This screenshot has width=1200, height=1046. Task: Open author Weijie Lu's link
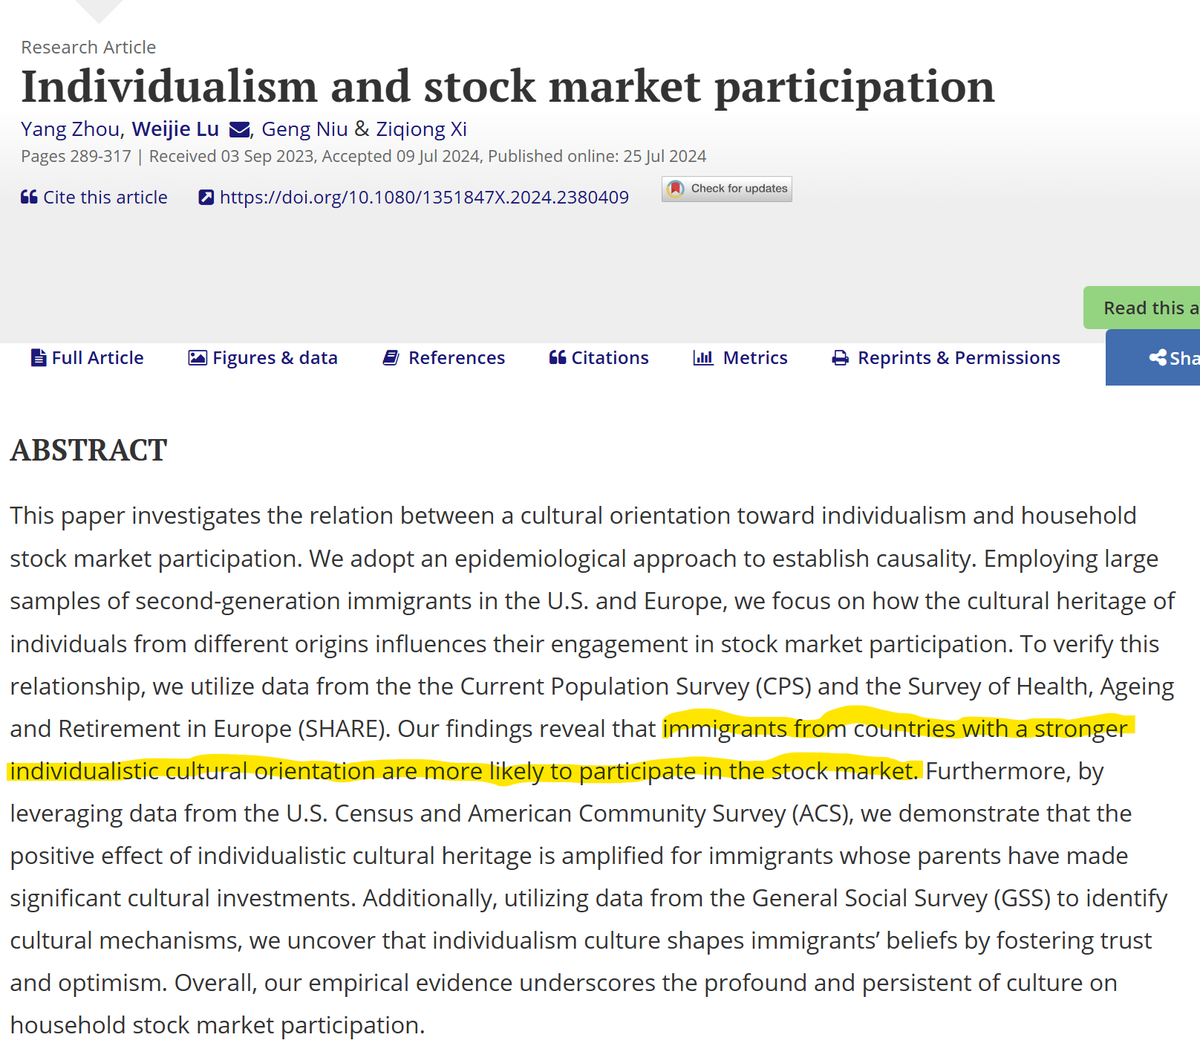click(x=175, y=129)
